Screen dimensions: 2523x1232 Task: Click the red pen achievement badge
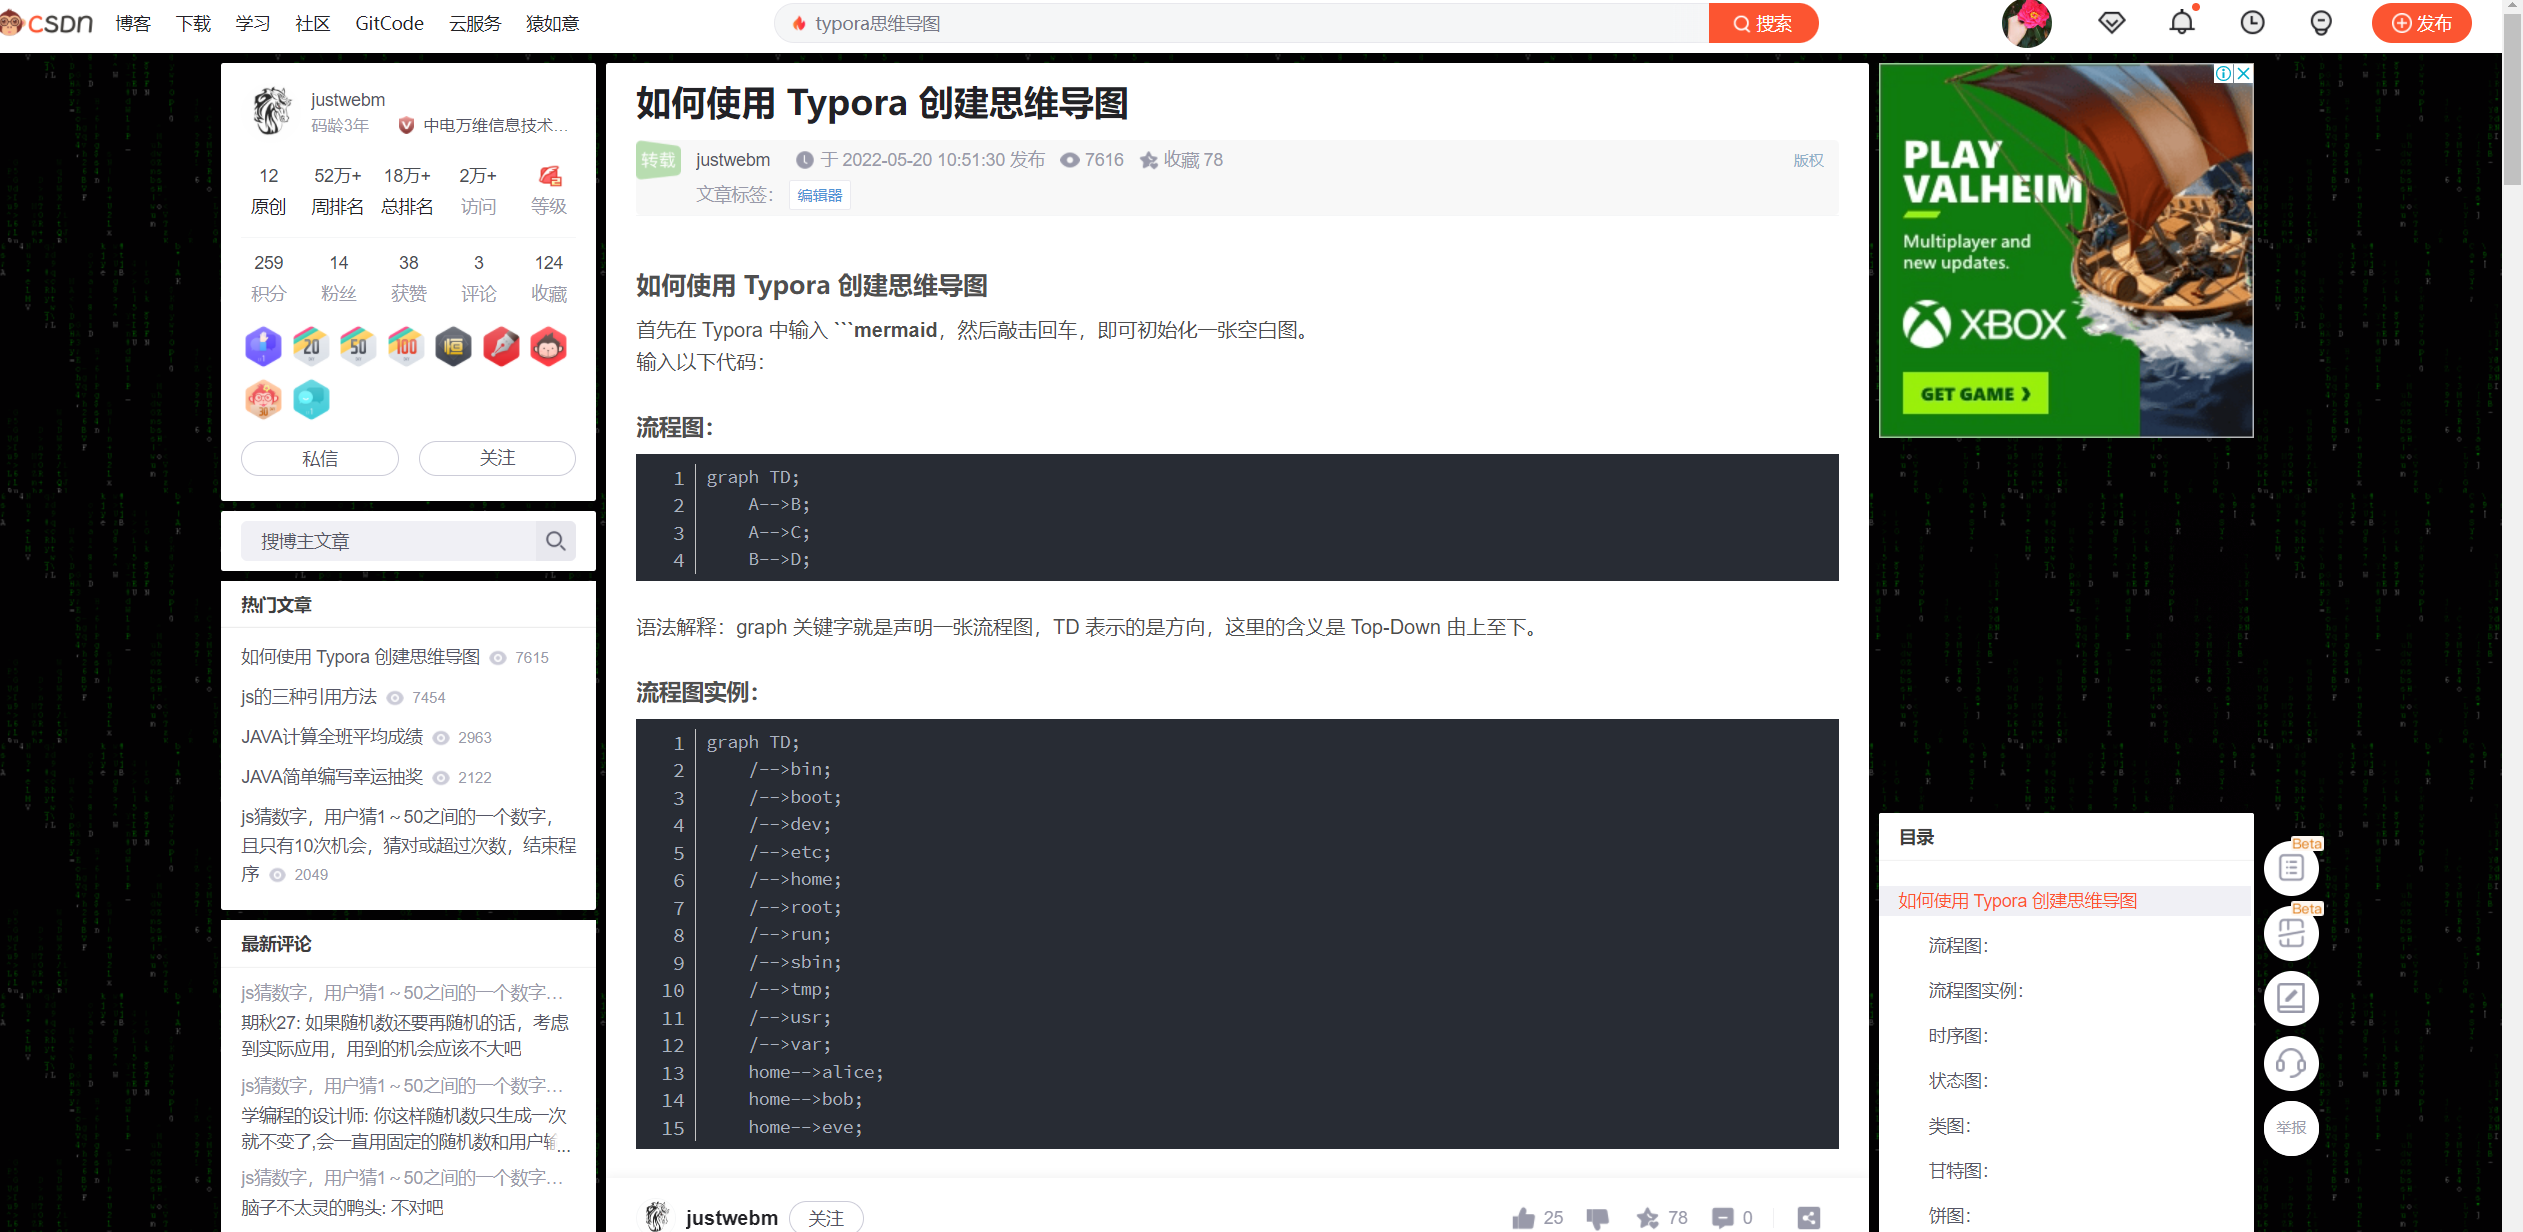coord(501,346)
